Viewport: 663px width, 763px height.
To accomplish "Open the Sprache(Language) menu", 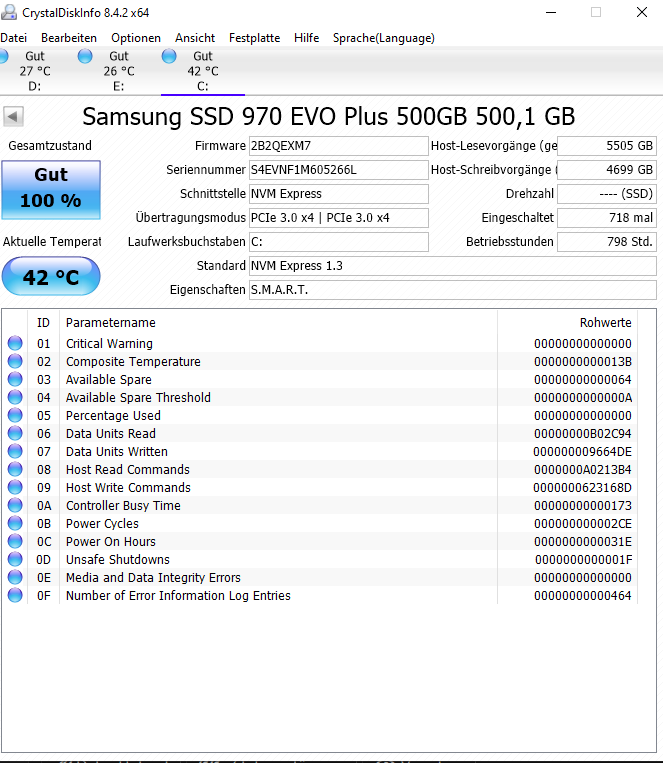I will click(x=384, y=38).
